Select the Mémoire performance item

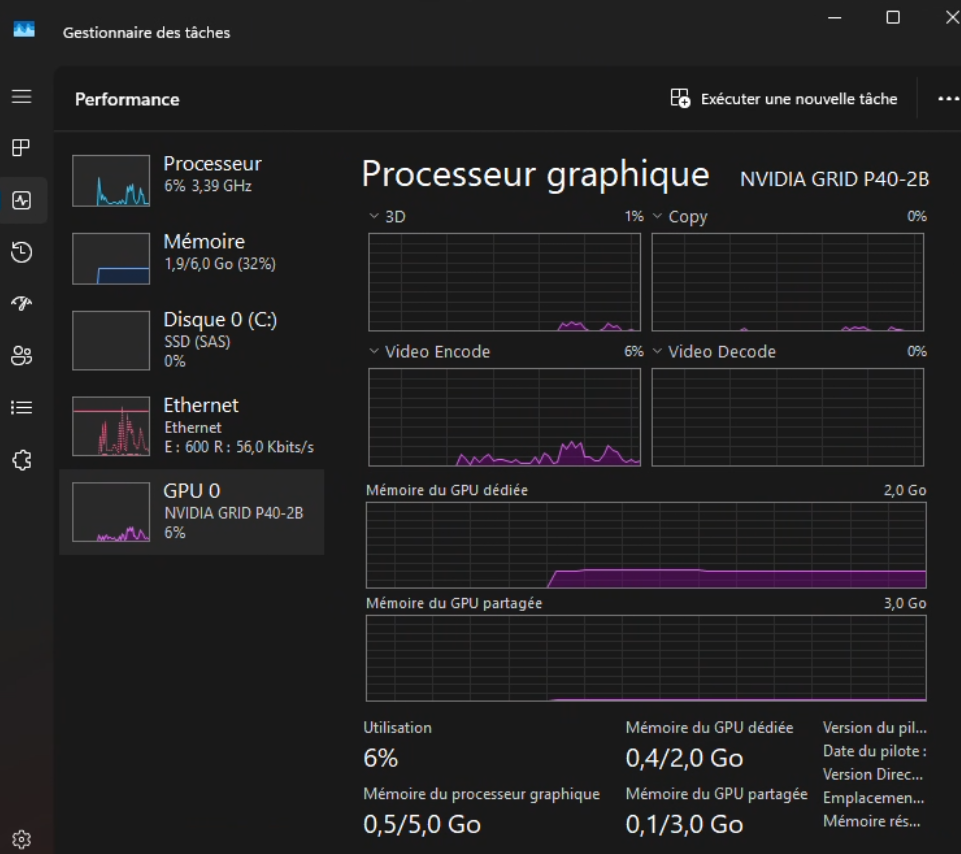click(x=192, y=258)
